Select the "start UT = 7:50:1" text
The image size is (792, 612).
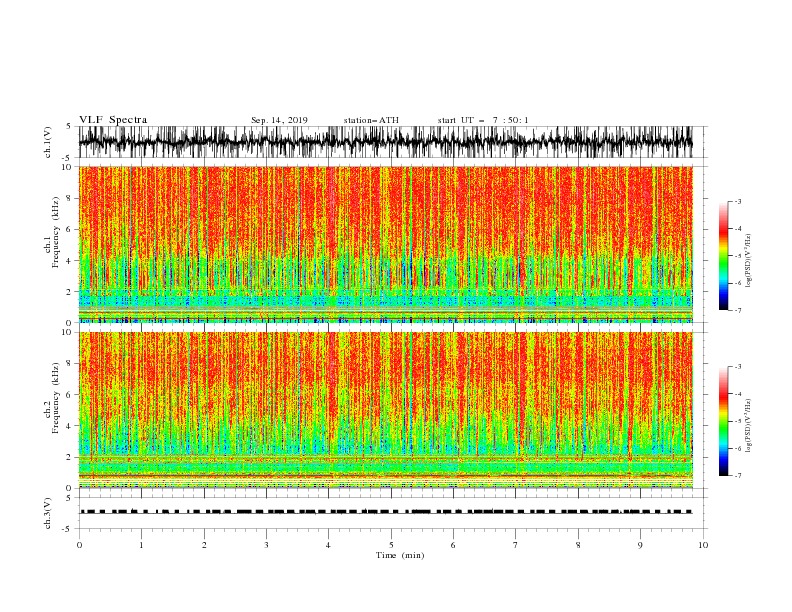click(483, 120)
